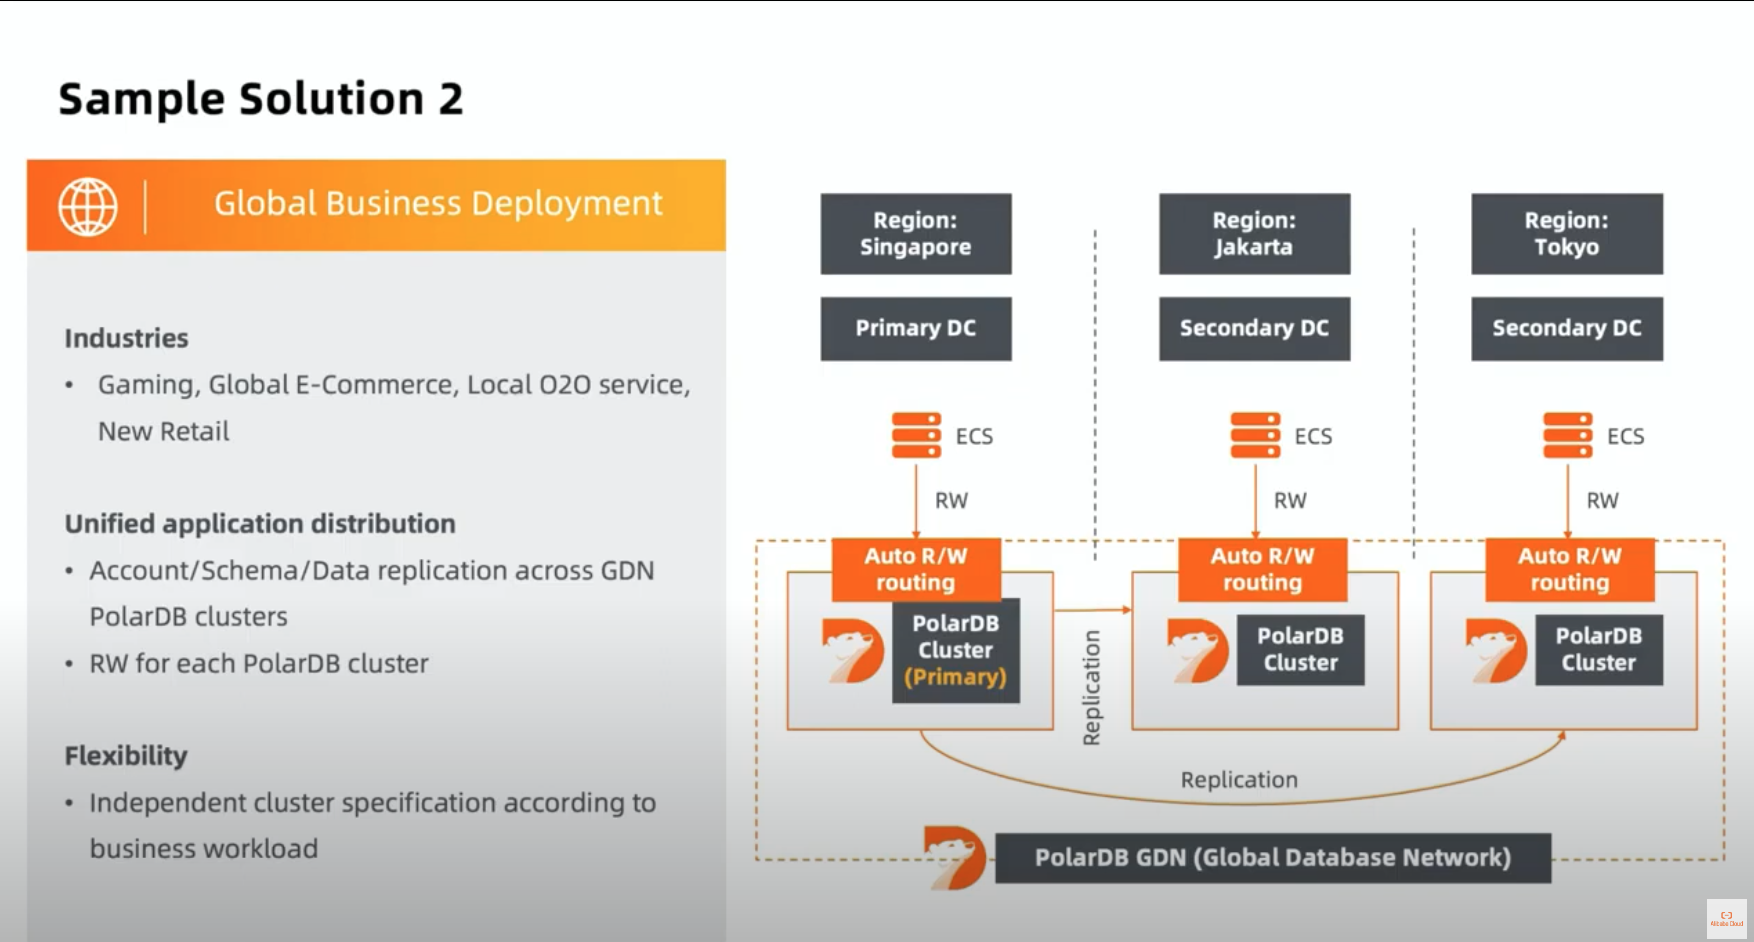Click the RW label under Tokyo ECS

coord(1602,500)
